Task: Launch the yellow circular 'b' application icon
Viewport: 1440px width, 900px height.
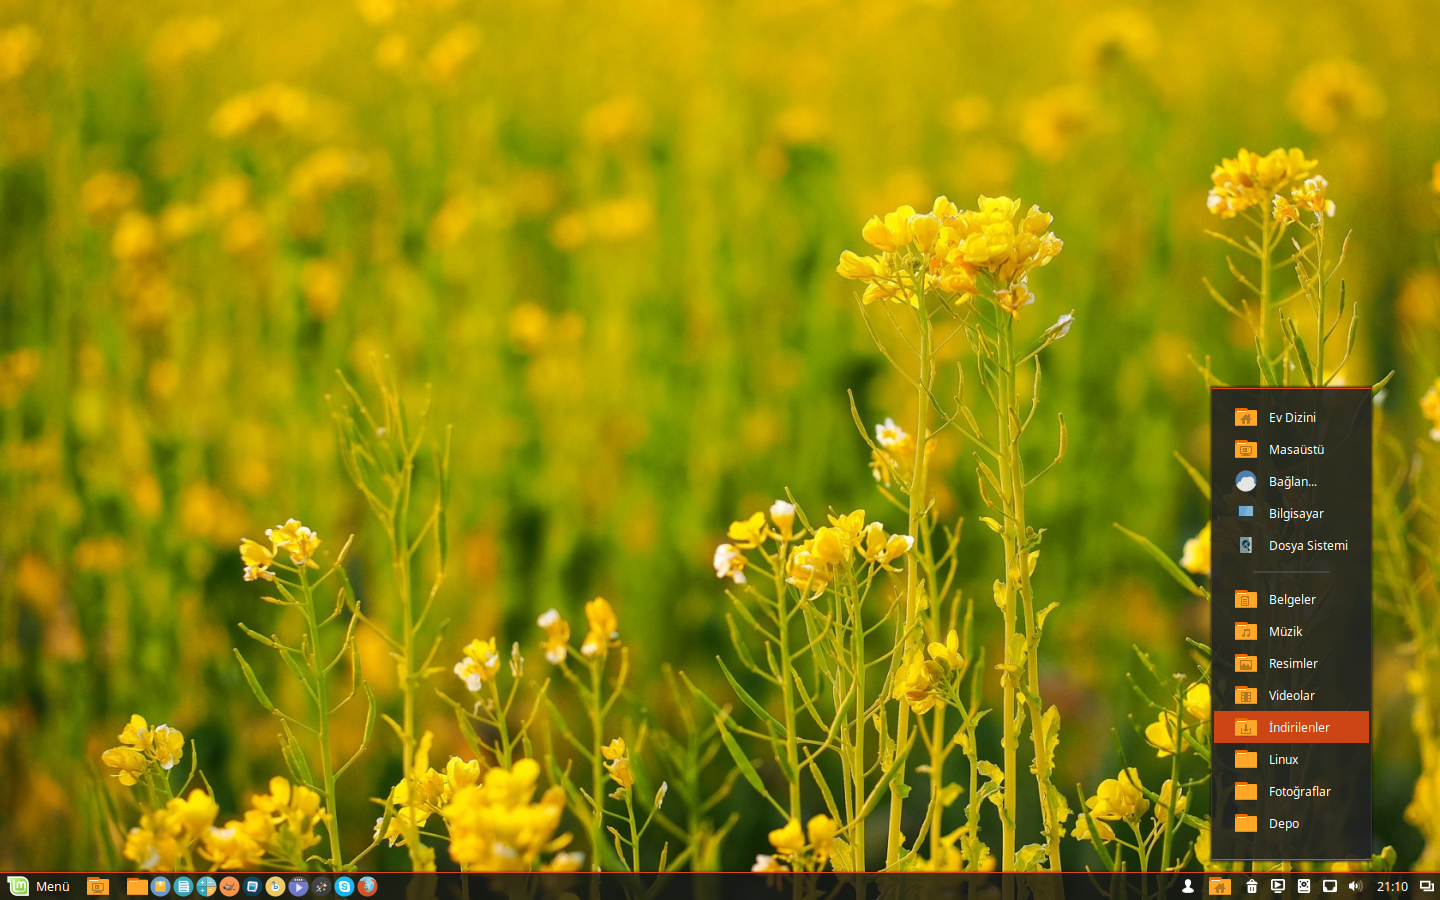Action: pos(275,886)
